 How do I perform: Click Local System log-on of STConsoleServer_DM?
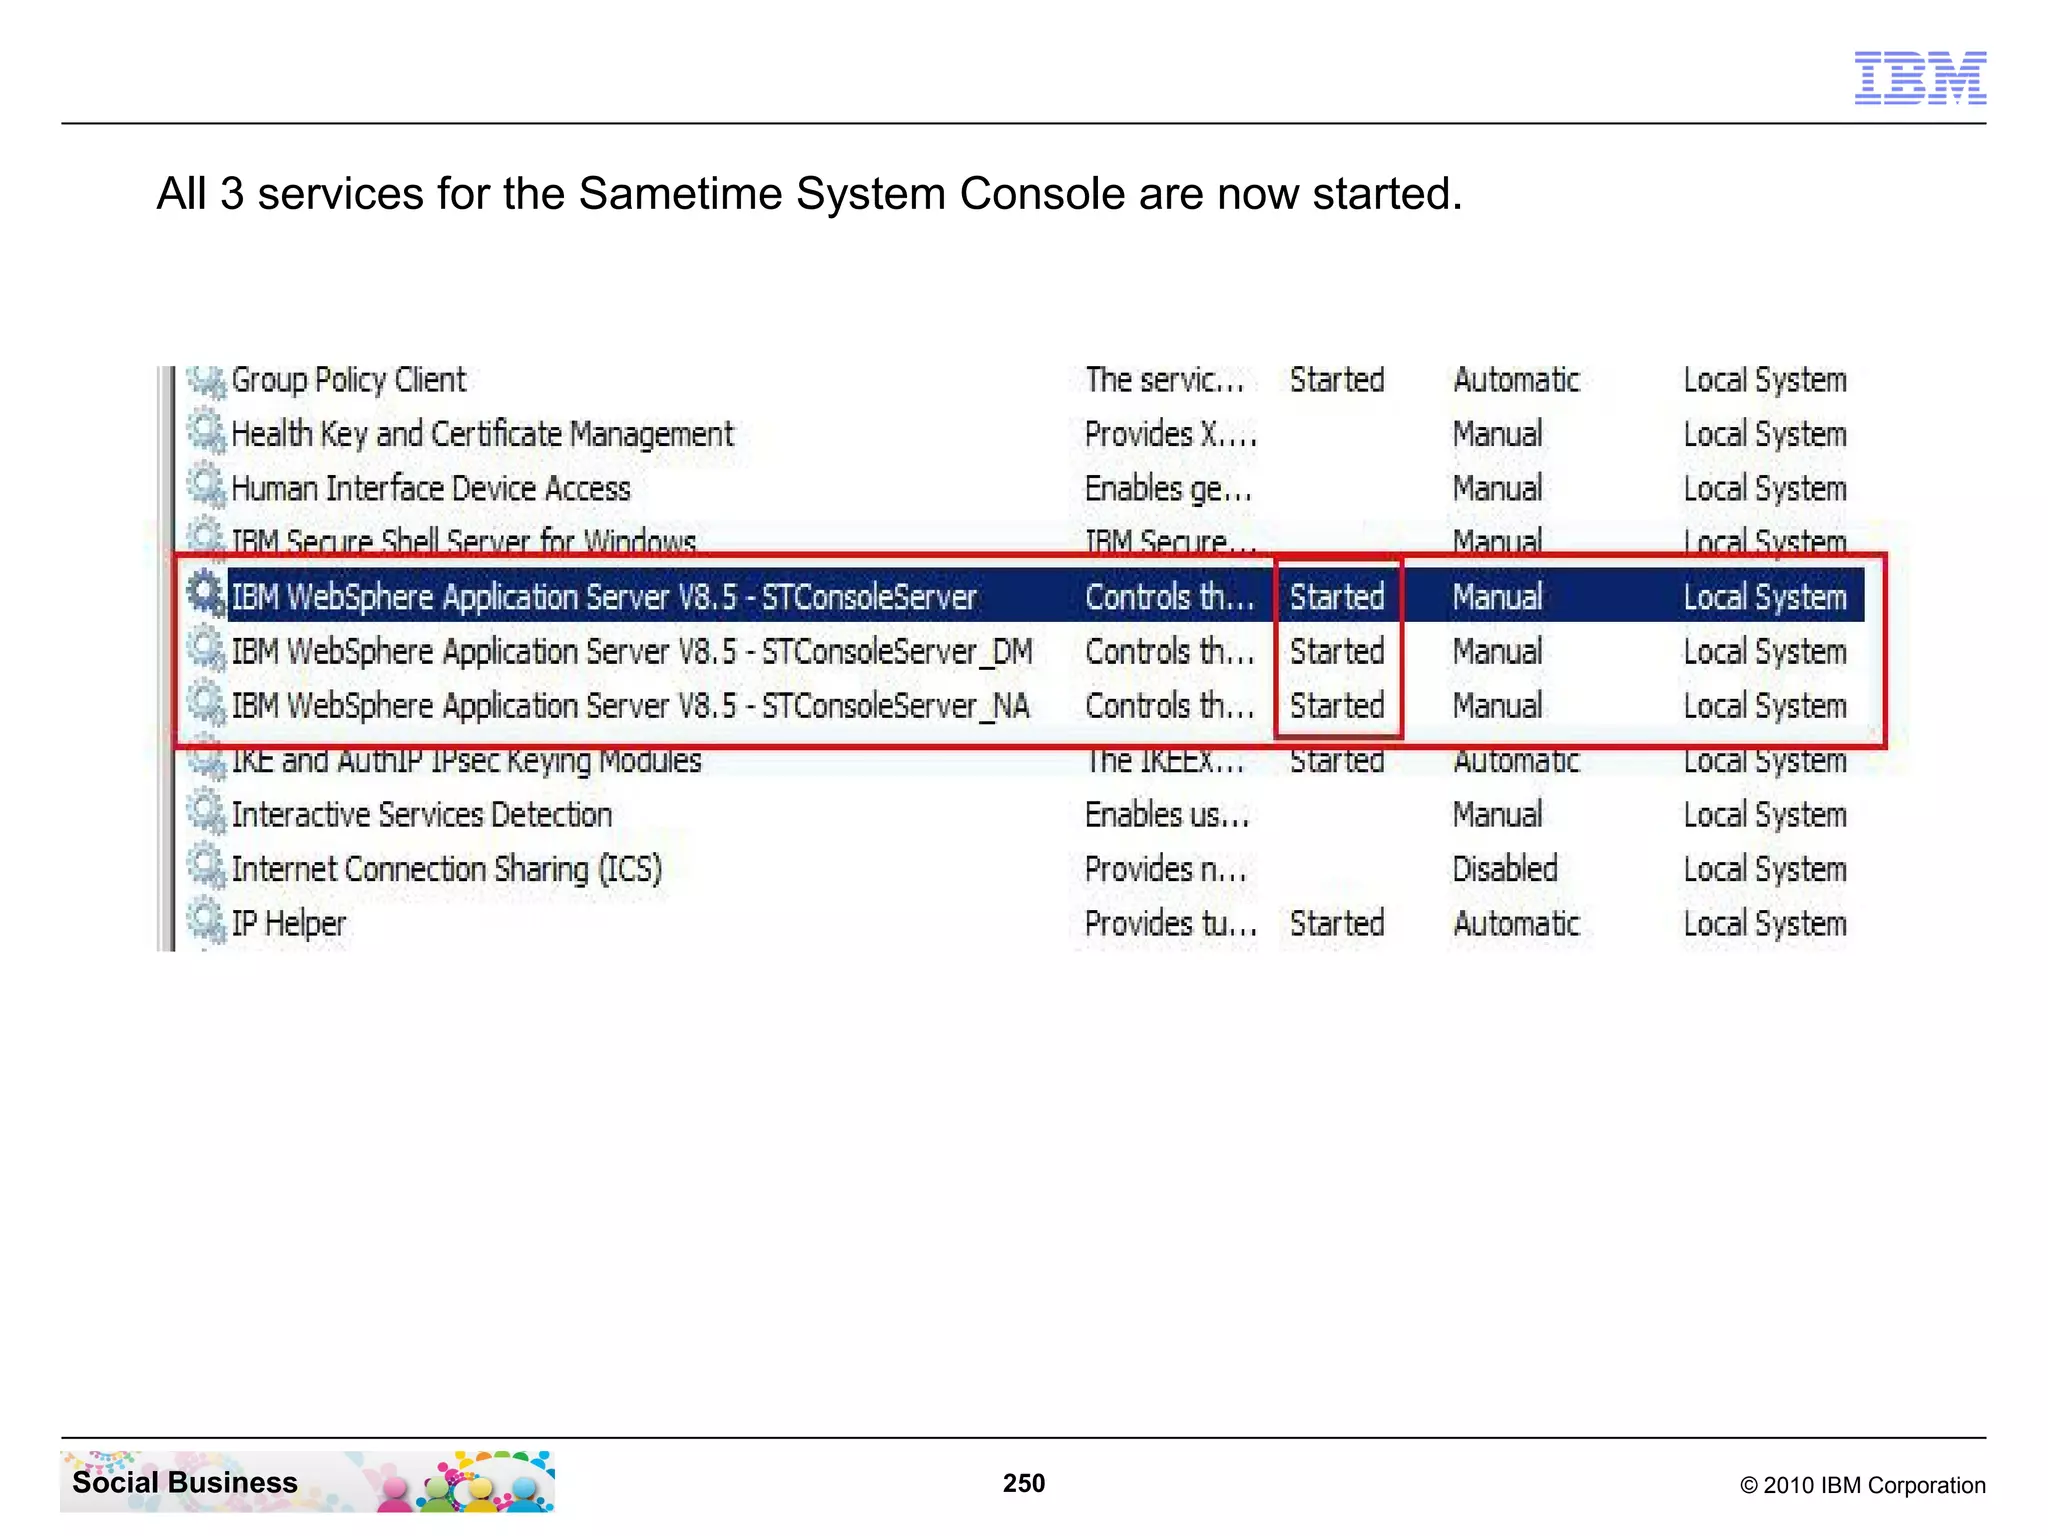pos(1765,651)
